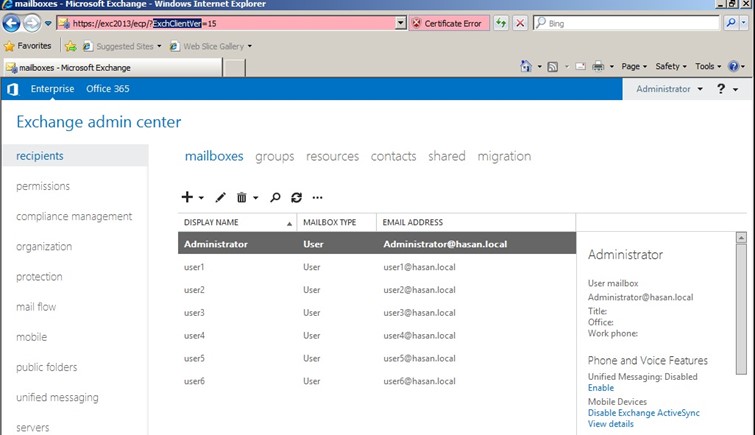The width and height of the screenshot is (755, 435).
Task: Switch to the migration tab
Action: (x=504, y=156)
